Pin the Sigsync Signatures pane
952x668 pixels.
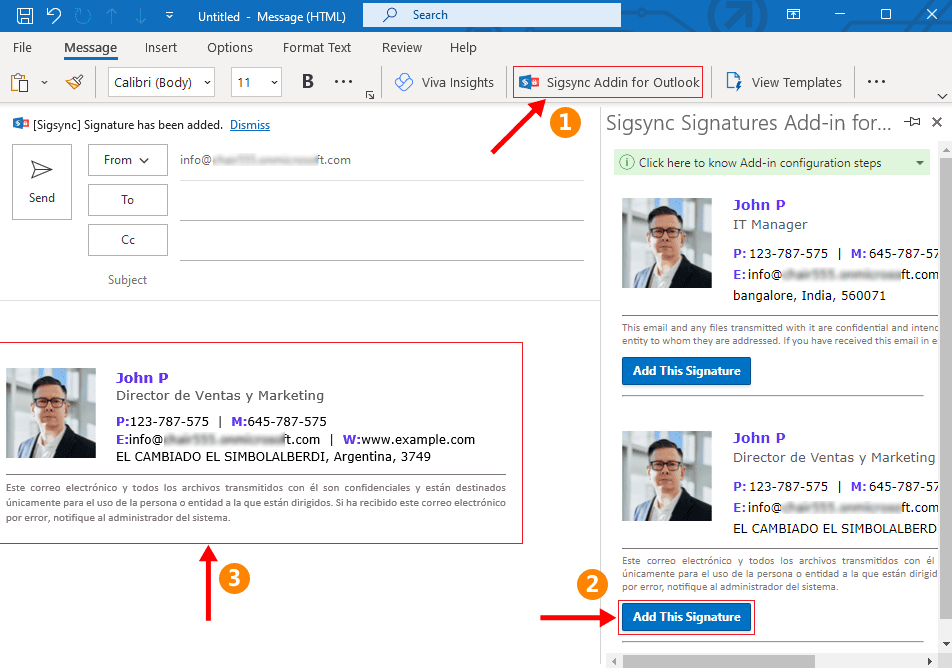click(912, 122)
